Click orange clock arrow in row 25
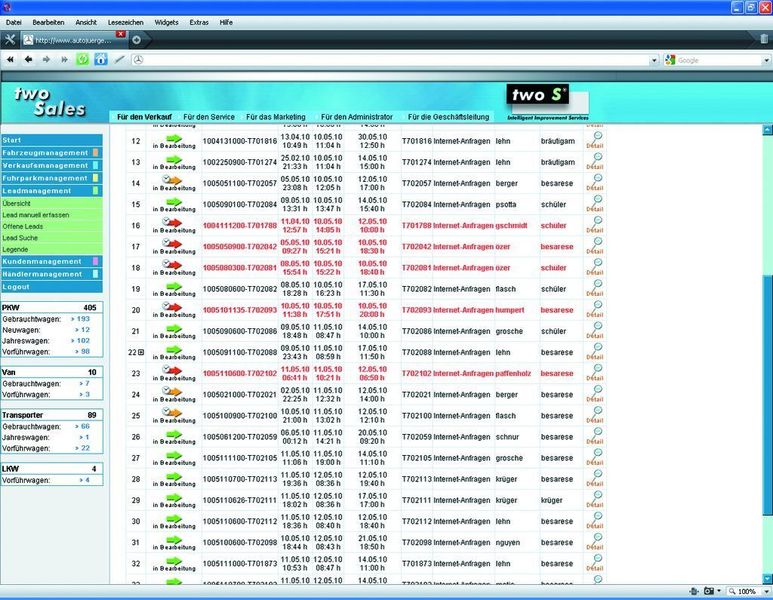The height and width of the screenshot is (600, 773). pyautogui.click(x=173, y=413)
